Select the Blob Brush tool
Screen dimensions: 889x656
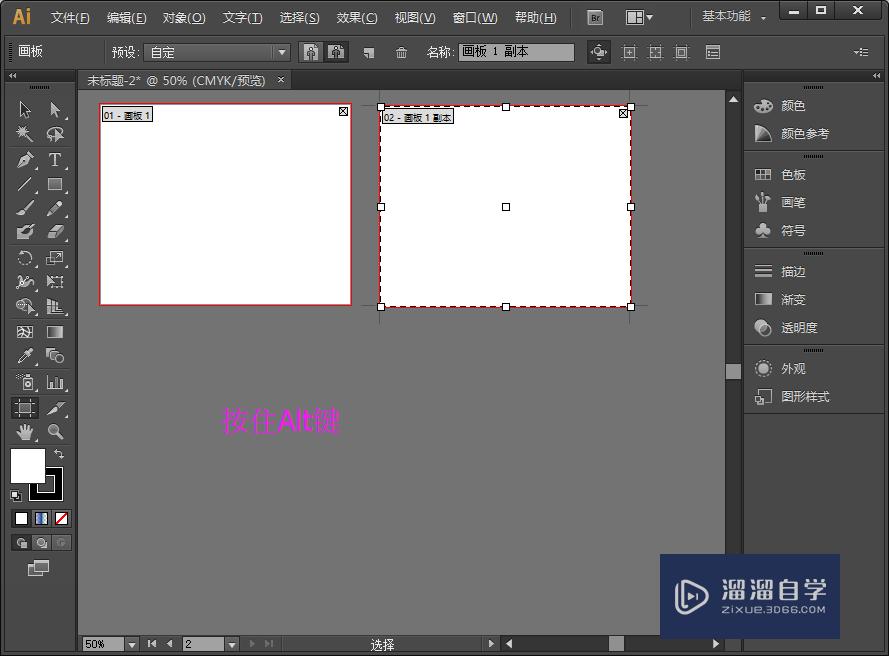(x=24, y=232)
